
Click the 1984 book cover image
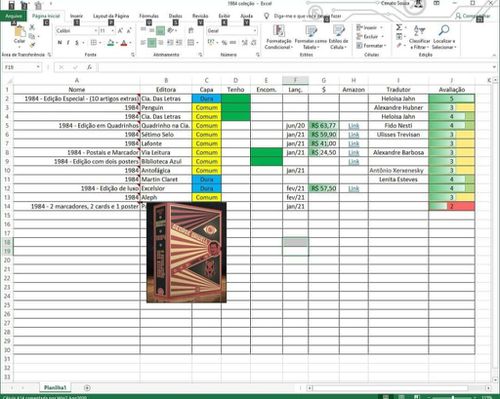pos(186,252)
